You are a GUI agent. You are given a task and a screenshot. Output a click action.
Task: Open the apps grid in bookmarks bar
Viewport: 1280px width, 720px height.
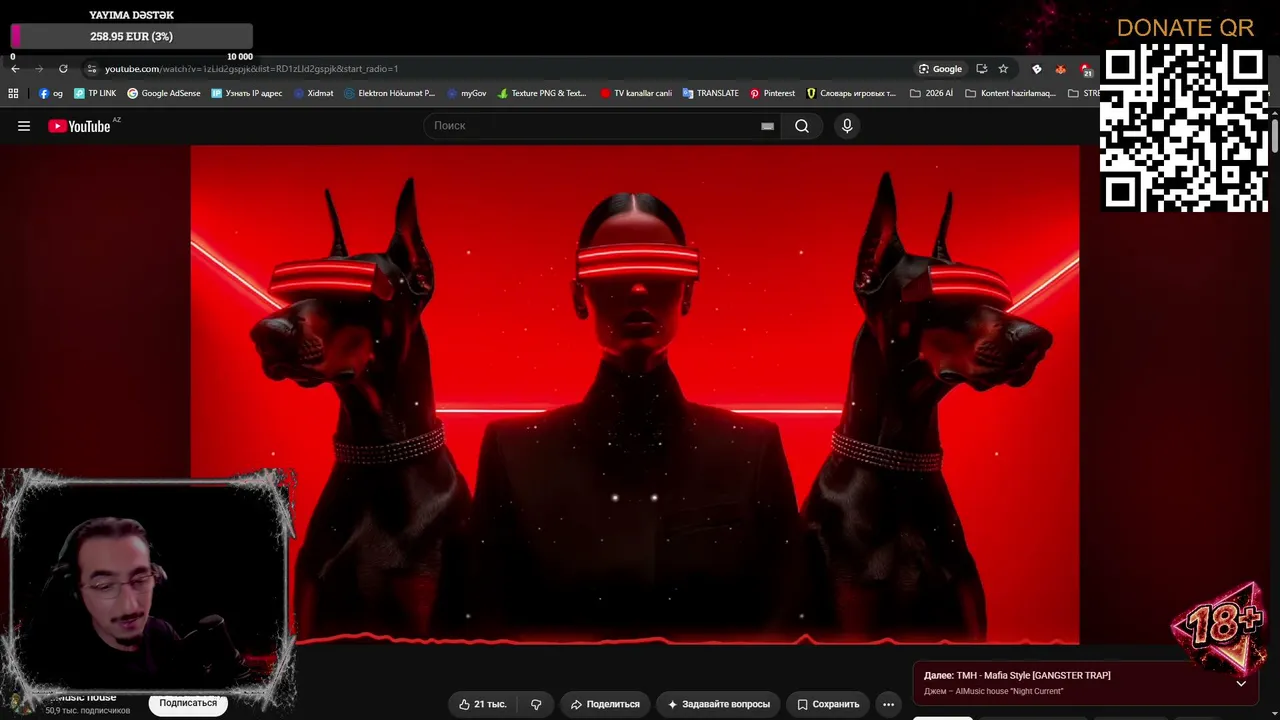coord(13,93)
